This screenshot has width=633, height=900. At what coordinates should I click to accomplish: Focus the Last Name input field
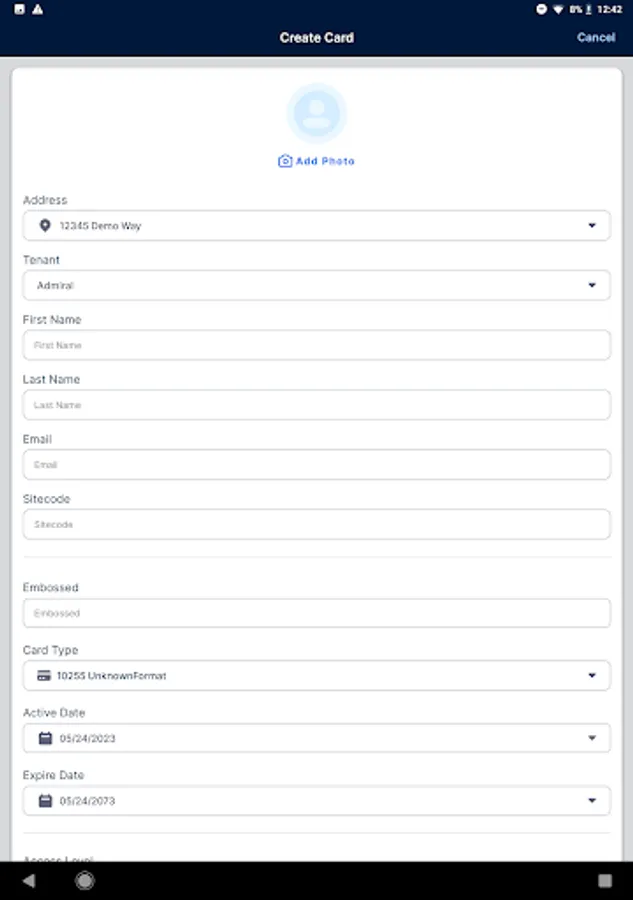(316, 405)
